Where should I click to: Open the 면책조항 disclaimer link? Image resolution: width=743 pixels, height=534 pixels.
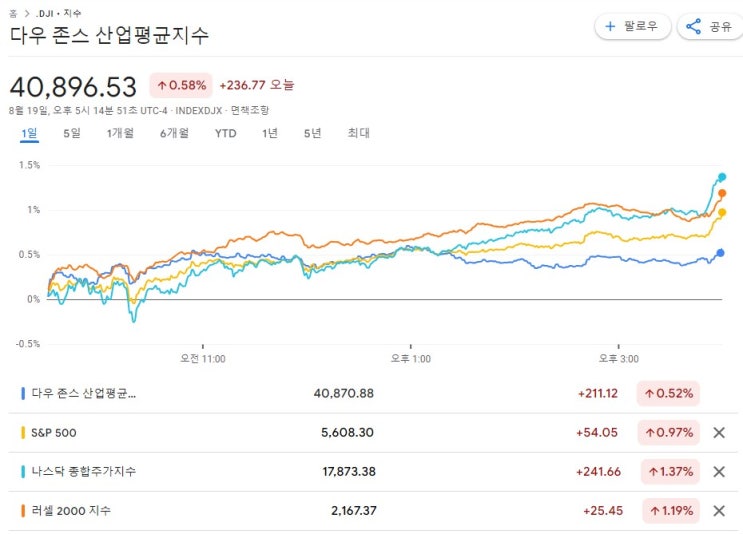[249, 110]
